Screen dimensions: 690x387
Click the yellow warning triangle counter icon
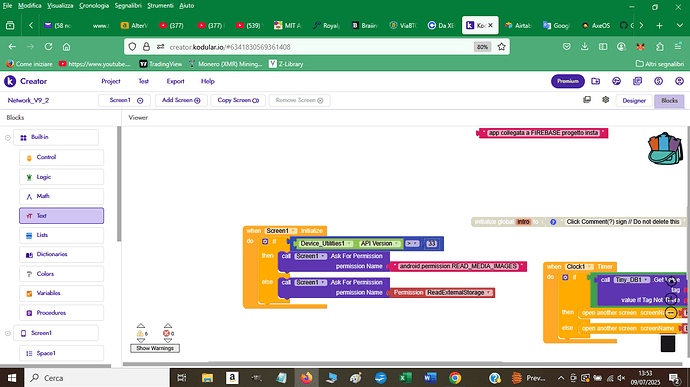140,334
